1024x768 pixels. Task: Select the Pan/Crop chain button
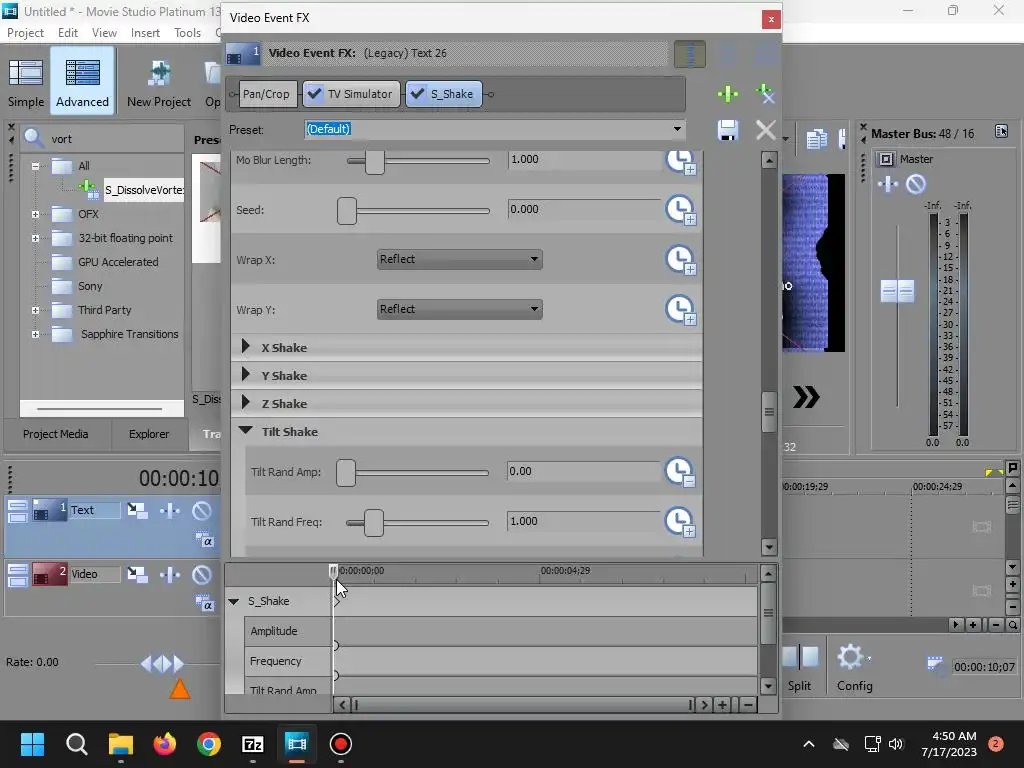pyautogui.click(x=266, y=94)
